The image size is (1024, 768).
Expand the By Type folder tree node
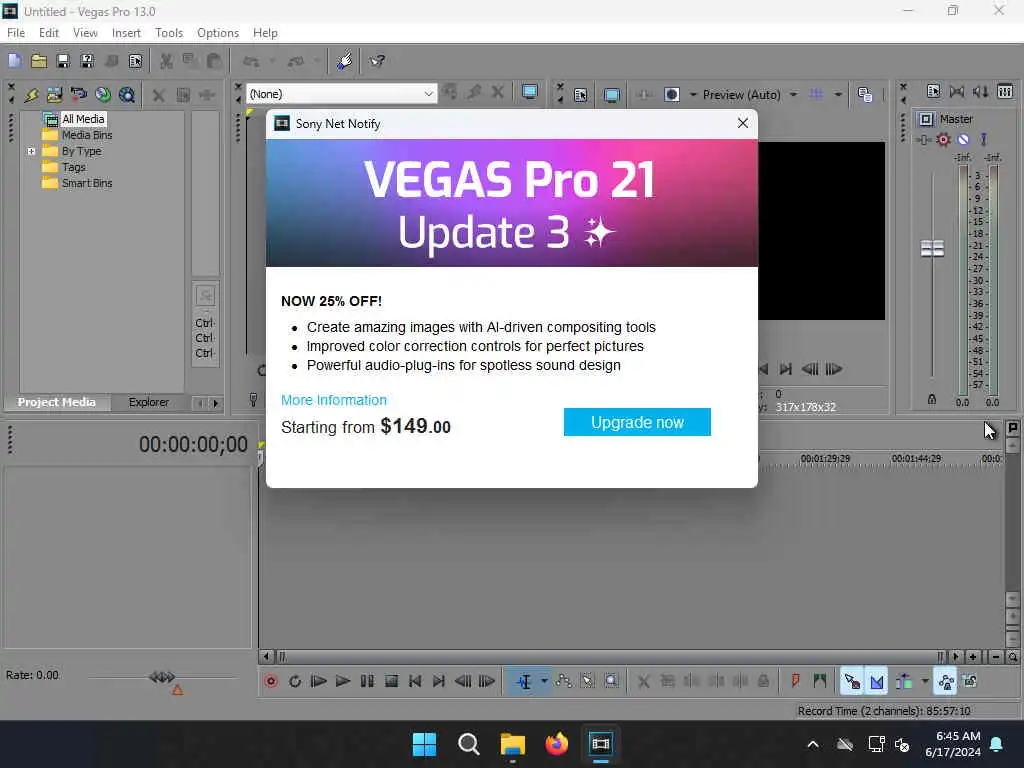click(x=31, y=151)
